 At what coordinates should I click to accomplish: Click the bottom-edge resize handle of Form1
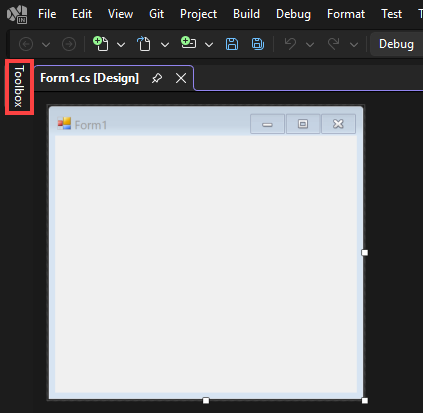pyautogui.click(x=206, y=400)
